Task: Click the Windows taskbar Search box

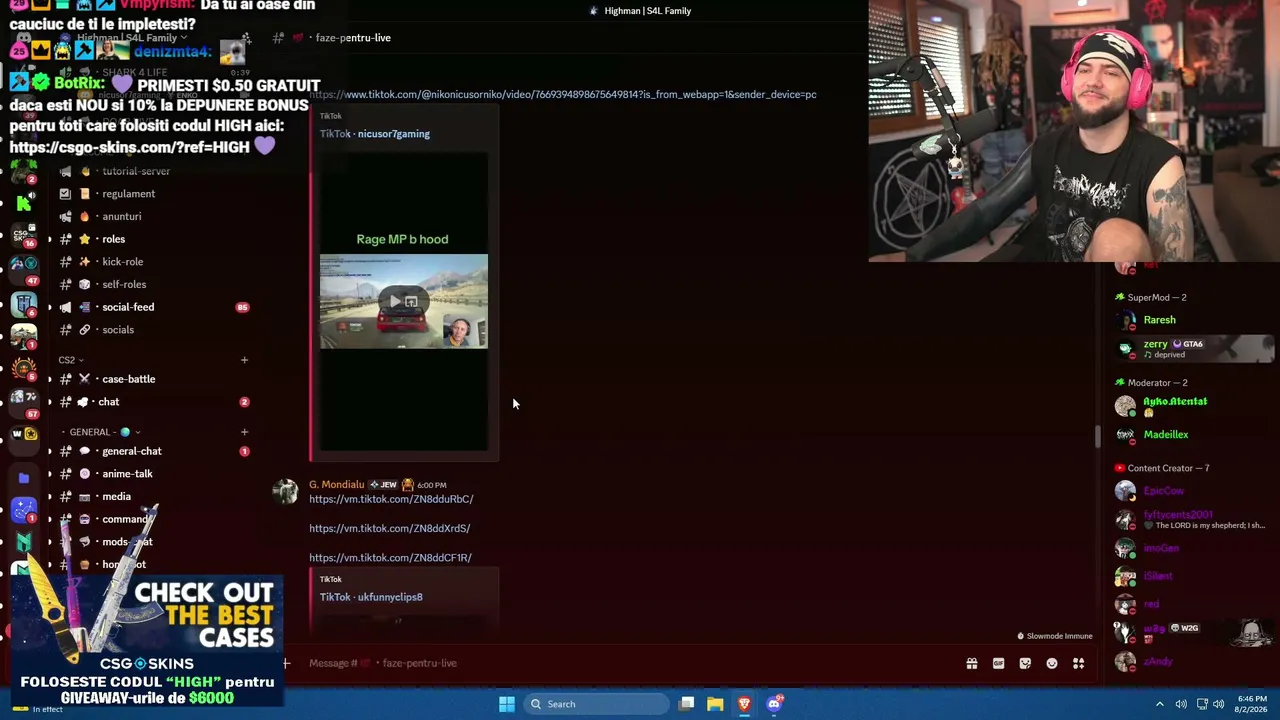Action: pyautogui.click(x=598, y=704)
